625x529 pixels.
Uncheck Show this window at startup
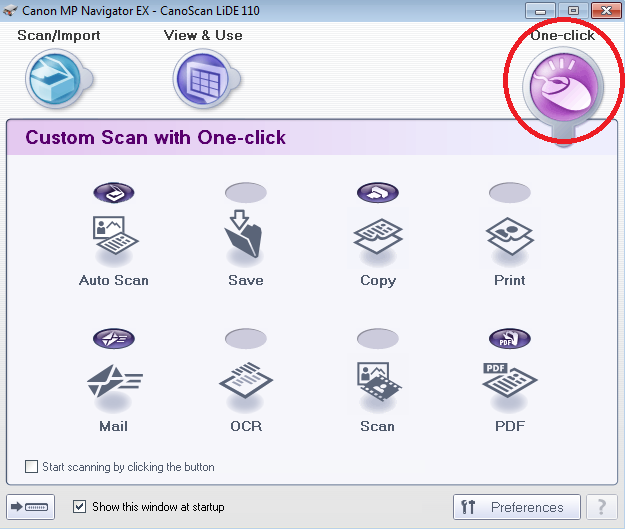(x=79, y=507)
